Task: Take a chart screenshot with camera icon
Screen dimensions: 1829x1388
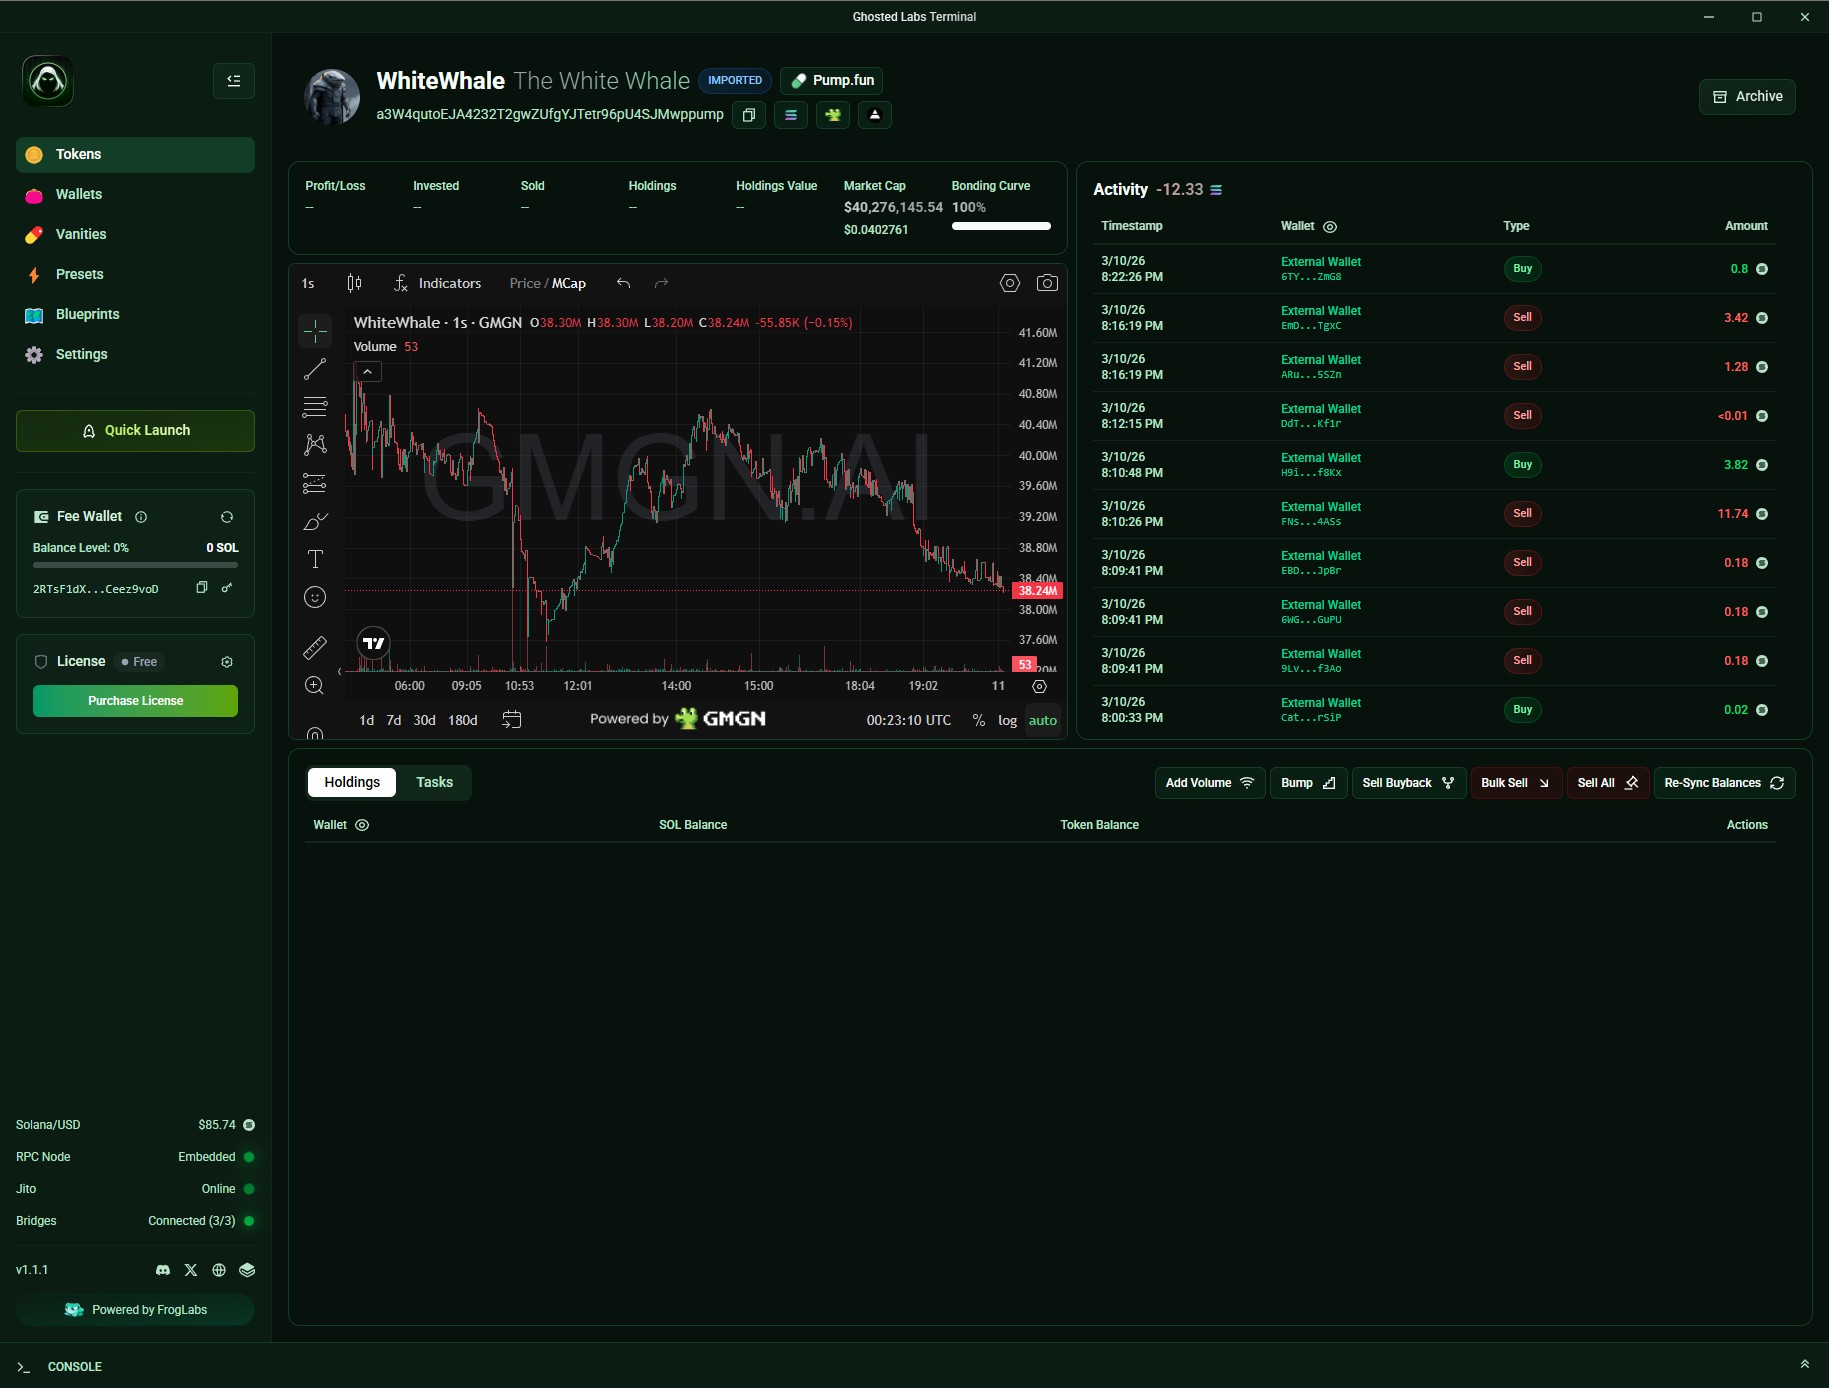Action: (1047, 283)
